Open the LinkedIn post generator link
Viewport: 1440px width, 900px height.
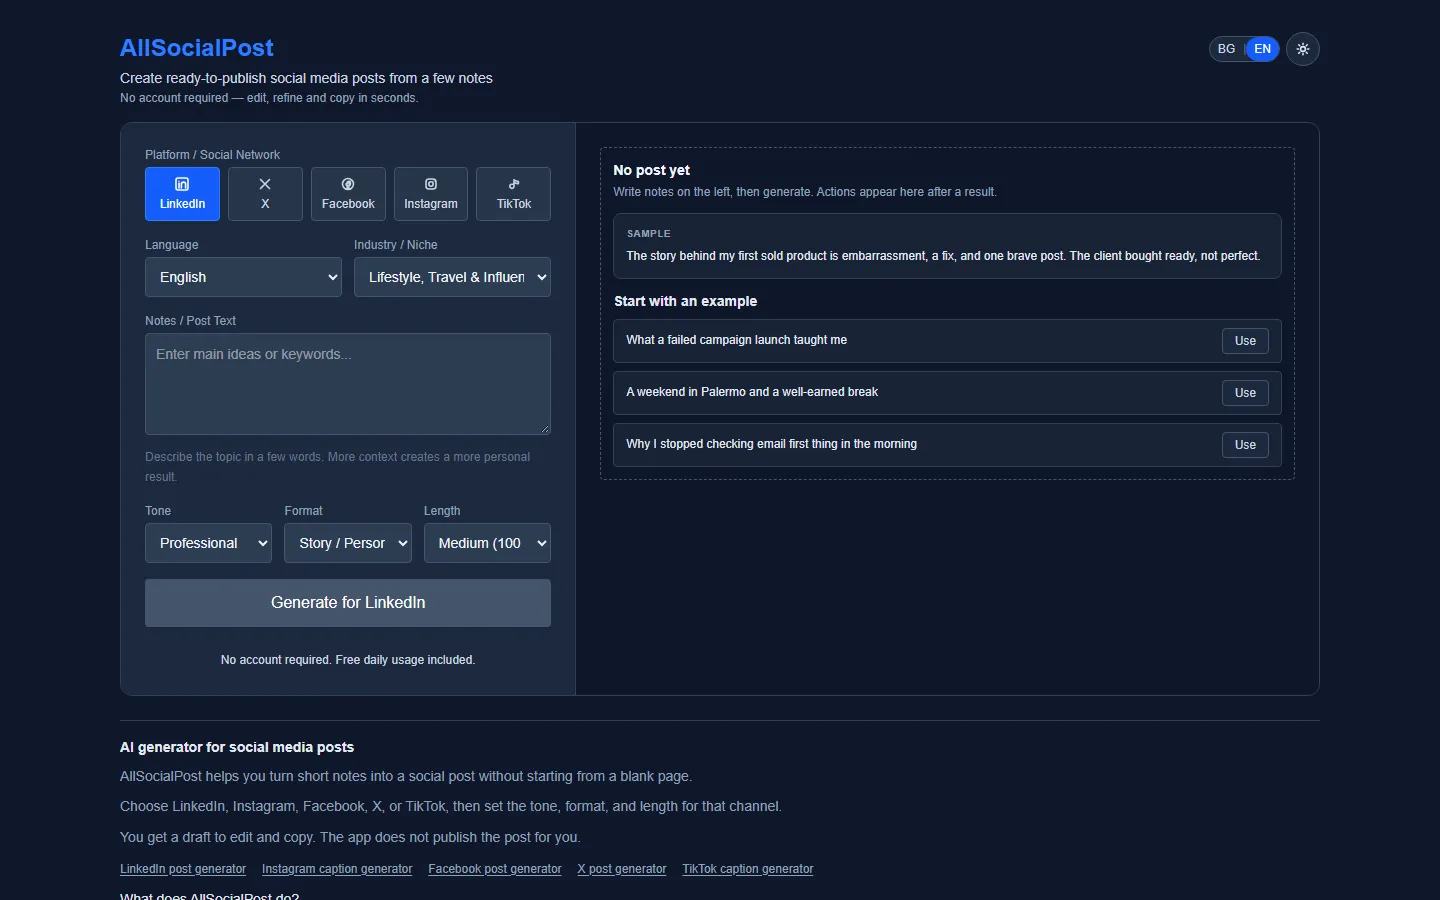183,869
